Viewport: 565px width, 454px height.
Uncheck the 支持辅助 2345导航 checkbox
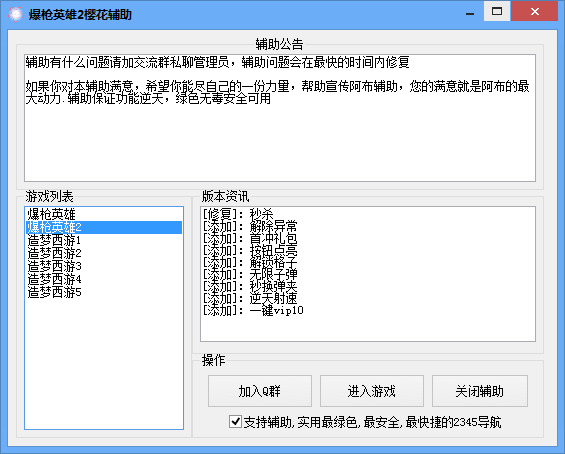tap(235, 422)
